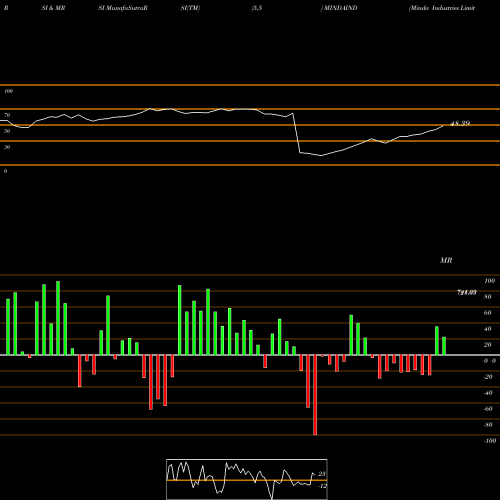Screen dimensions: 500x500
Task: Select the header text 'SI MunafaSutraR'
Action: coord(123,8)
